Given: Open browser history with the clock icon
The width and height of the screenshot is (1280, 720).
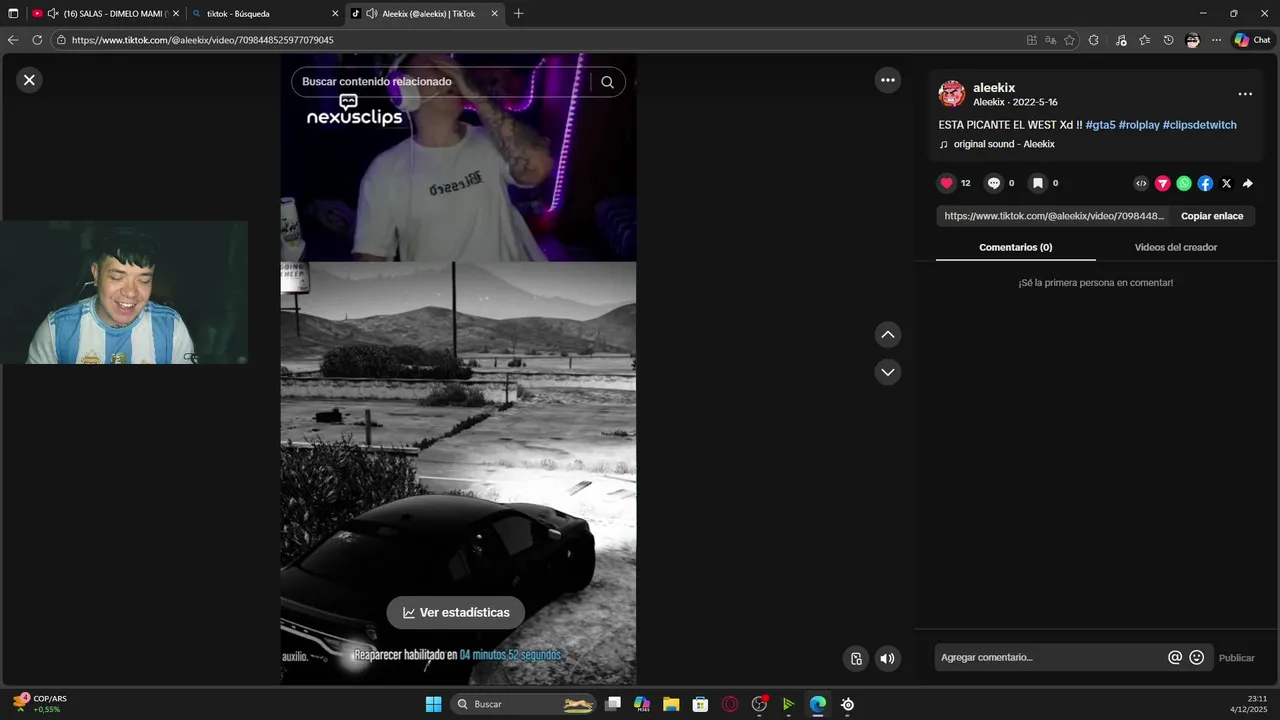Looking at the screenshot, I should tap(1168, 40).
